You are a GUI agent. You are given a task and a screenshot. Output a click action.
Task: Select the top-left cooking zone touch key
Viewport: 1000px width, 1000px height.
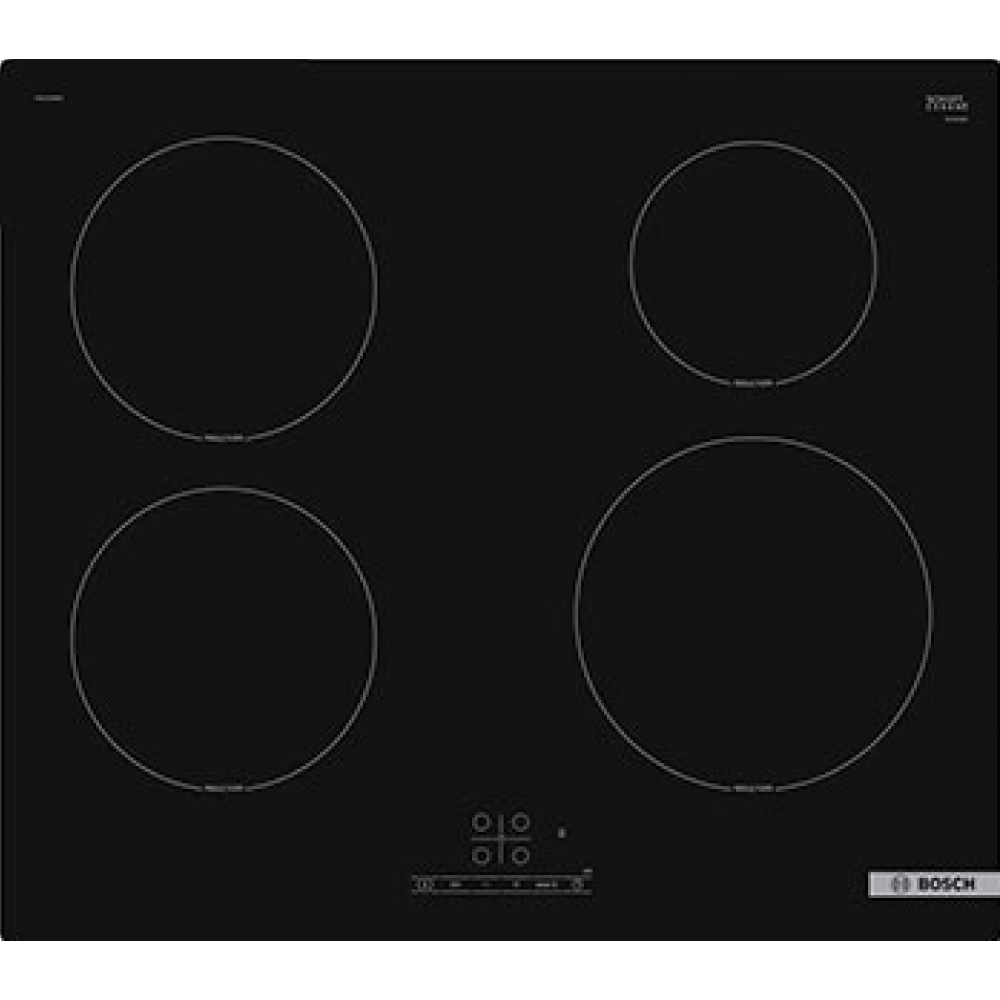(481, 822)
